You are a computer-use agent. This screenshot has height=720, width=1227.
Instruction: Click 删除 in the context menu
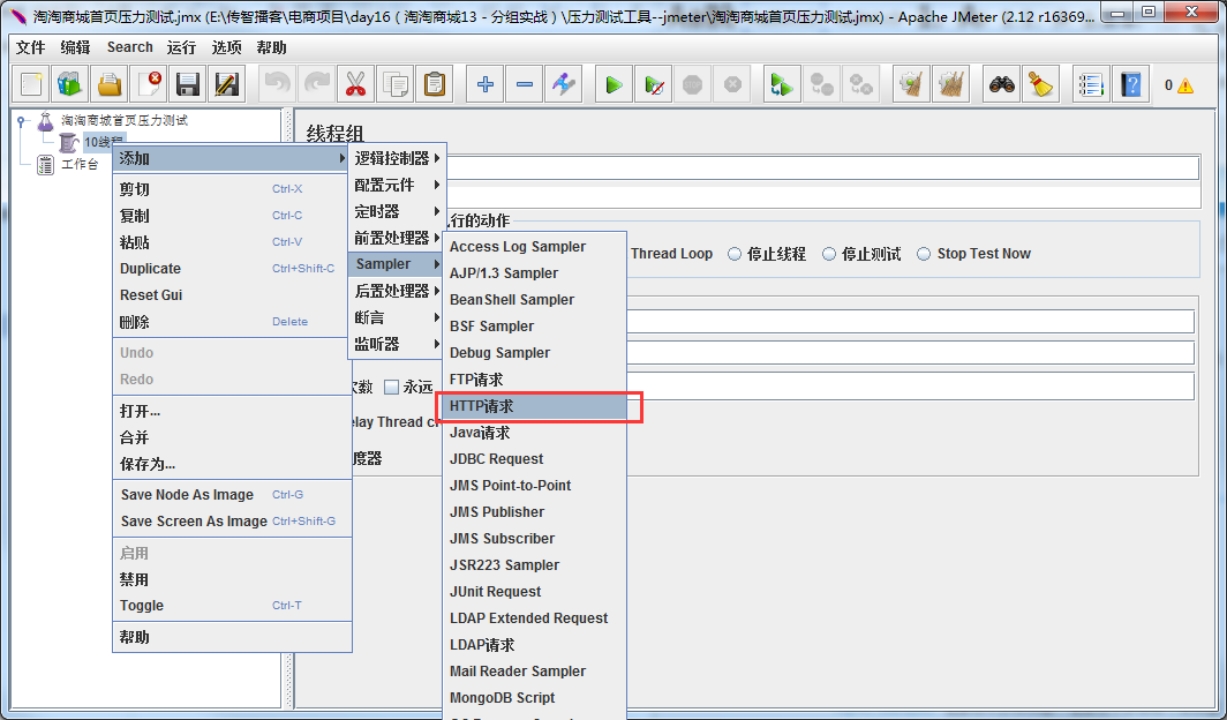pos(232,322)
